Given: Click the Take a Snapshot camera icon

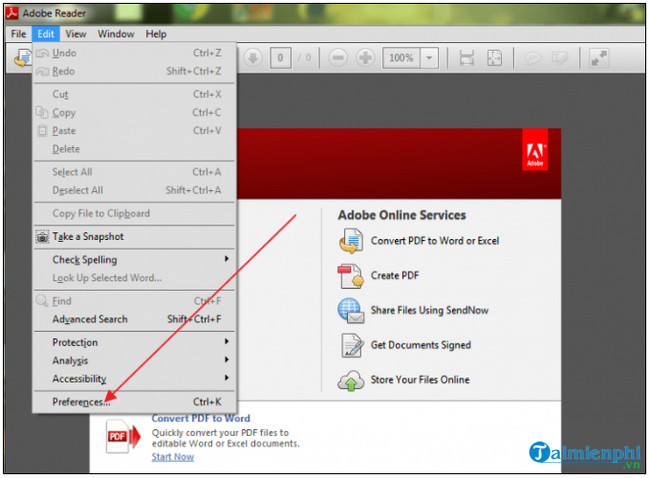Looking at the screenshot, I should pyautogui.click(x=42, y=237).
